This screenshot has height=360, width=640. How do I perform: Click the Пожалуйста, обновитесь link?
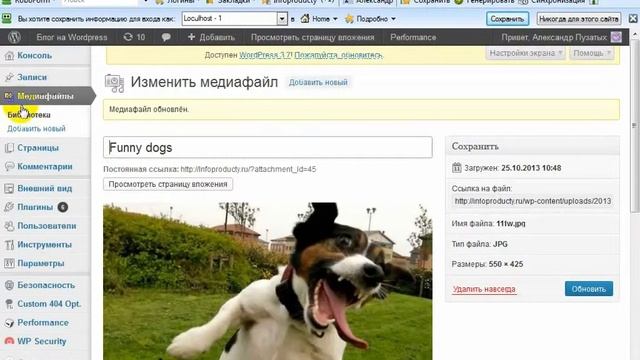pyautogui.click(x=338, y=55)
